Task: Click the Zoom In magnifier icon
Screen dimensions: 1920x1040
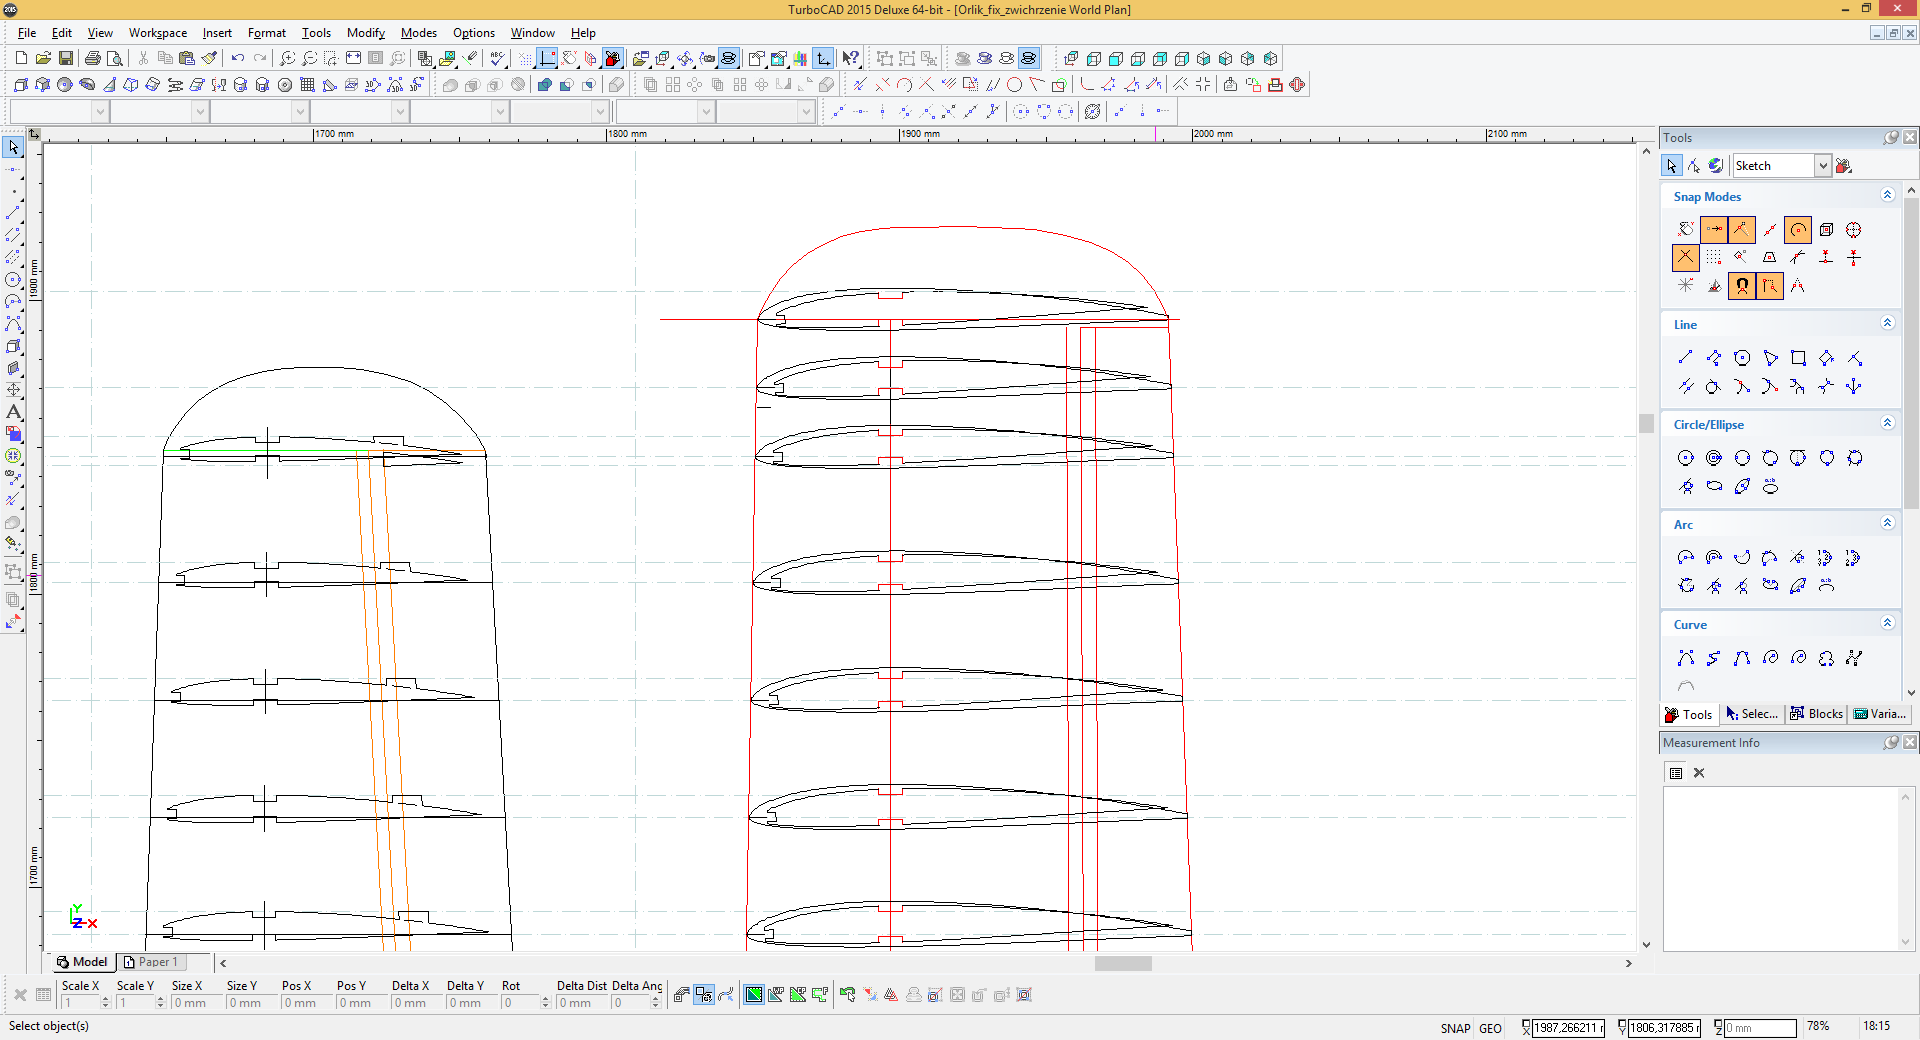Action: pos(287,59)
